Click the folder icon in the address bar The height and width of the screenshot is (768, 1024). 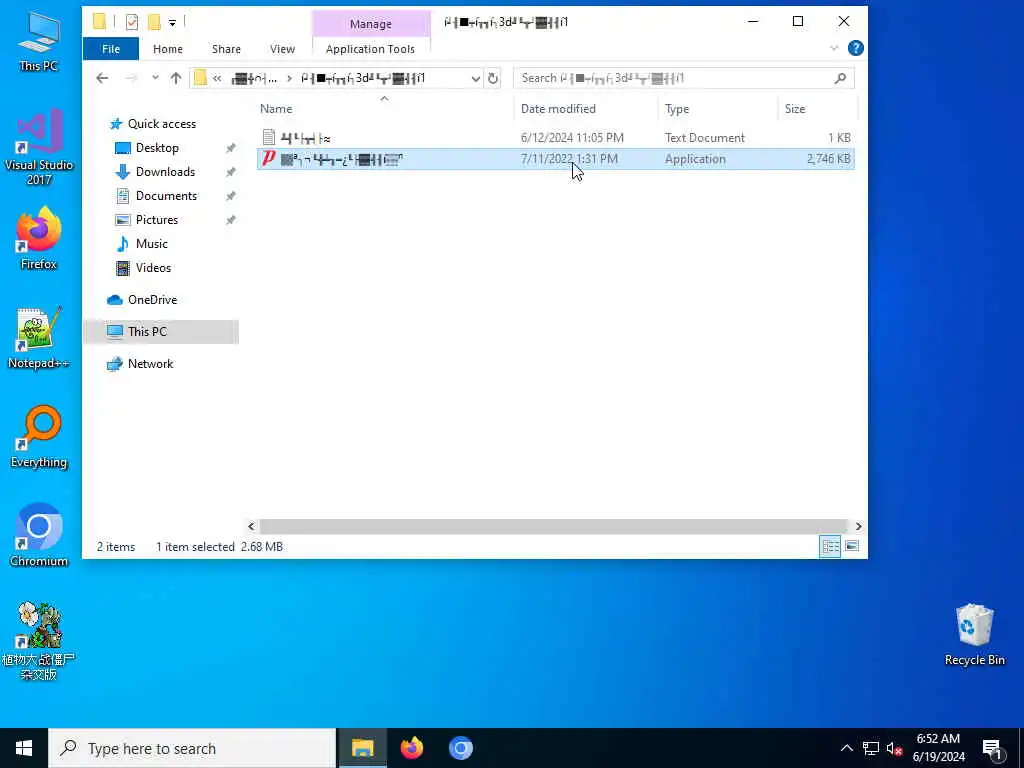(x=200, y=78)
